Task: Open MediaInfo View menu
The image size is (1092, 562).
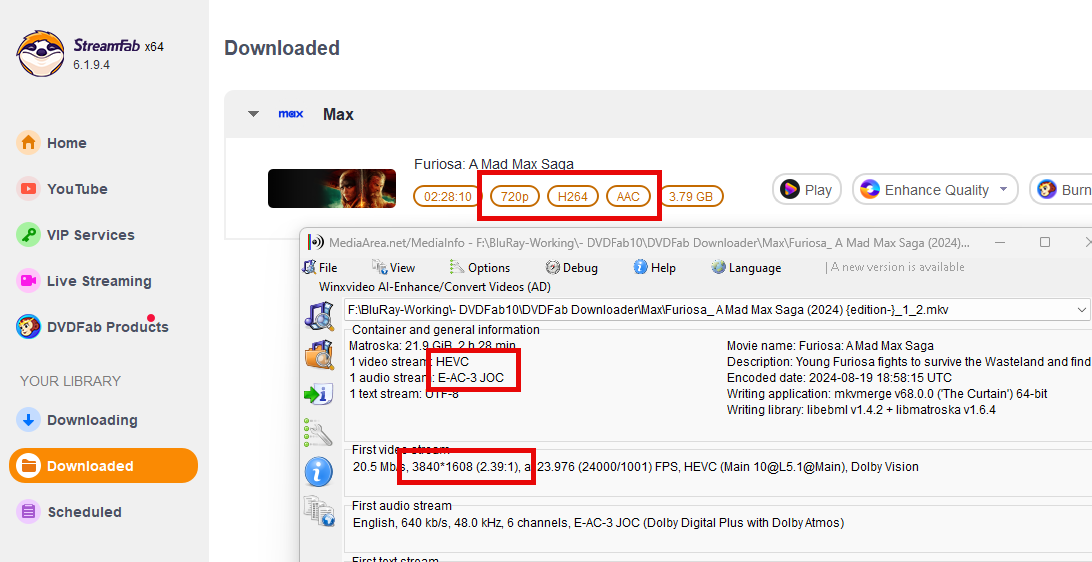Action: pyautogui.click(x=393, y=267)
